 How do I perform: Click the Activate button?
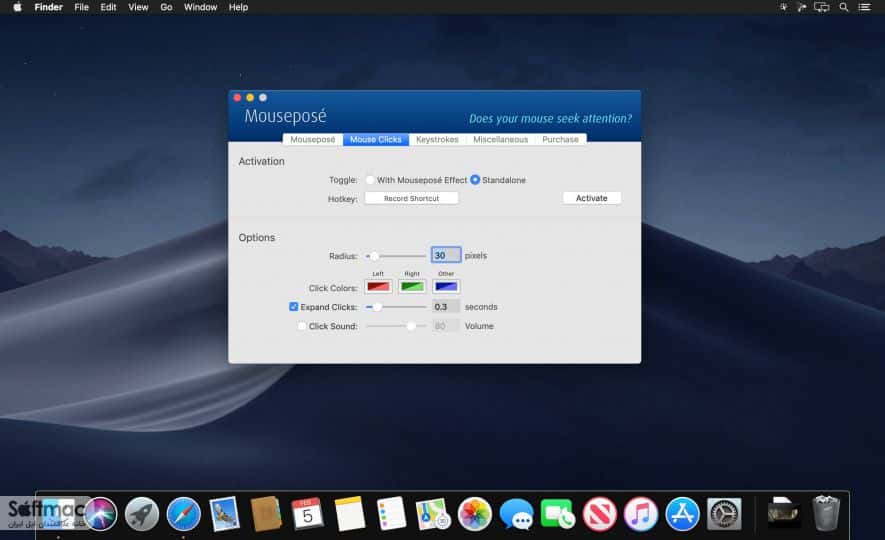pos(592,198)
